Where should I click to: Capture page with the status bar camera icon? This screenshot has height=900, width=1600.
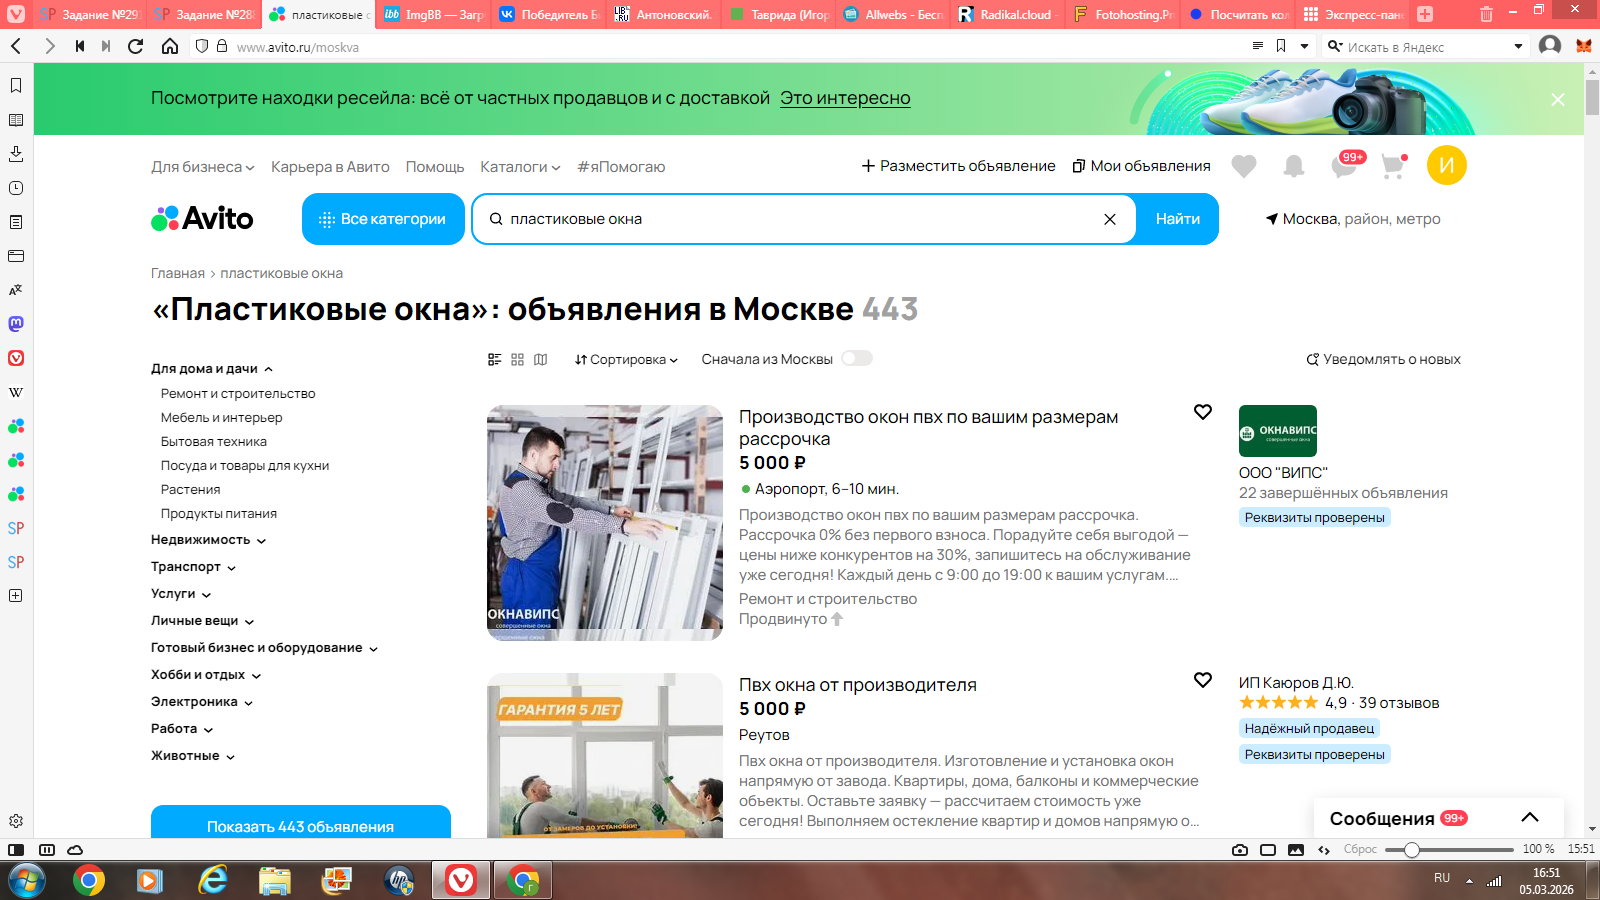(x=1240, y=850)
